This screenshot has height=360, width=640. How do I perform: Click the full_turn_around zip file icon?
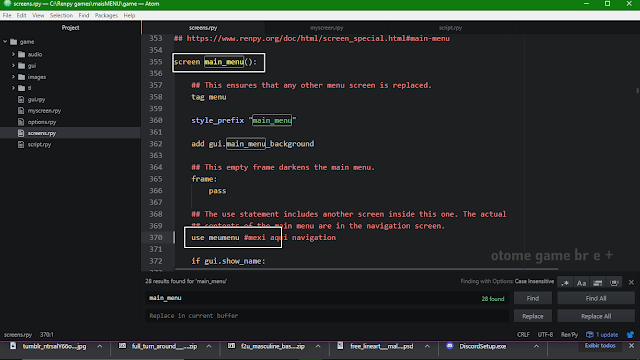click(122, 346)
